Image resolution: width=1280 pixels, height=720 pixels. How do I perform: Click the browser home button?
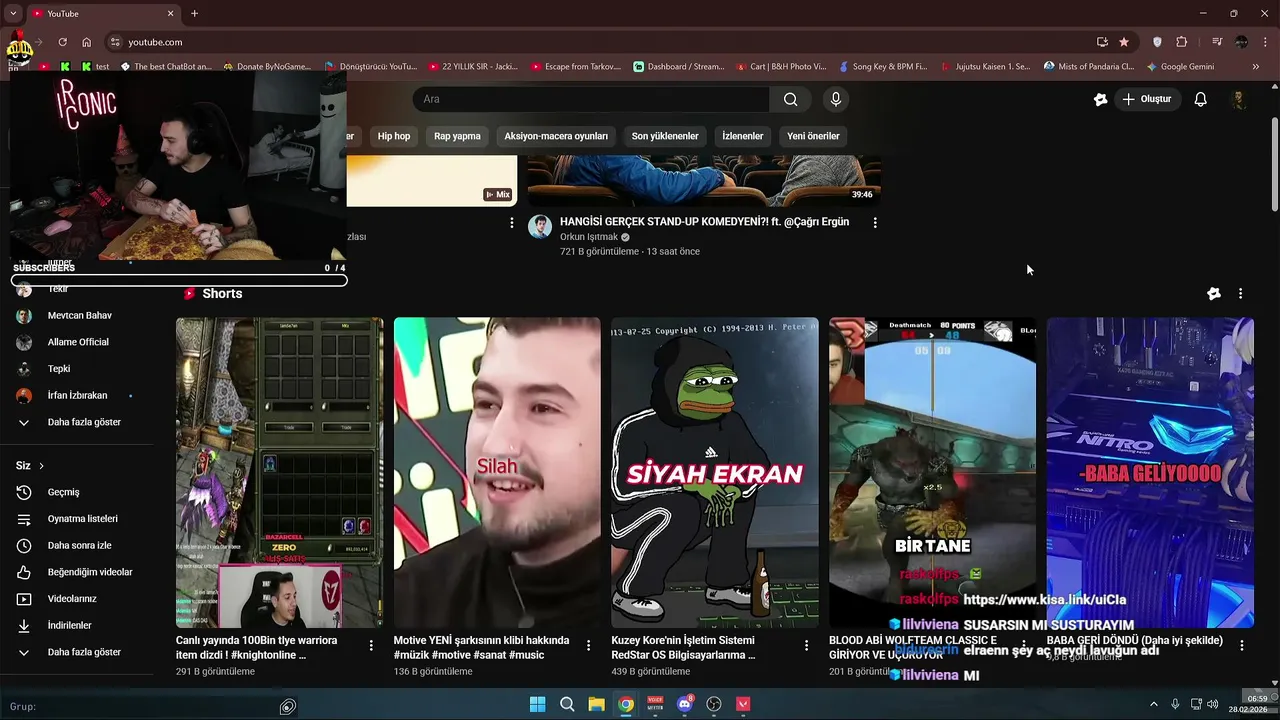pos(87,42)
